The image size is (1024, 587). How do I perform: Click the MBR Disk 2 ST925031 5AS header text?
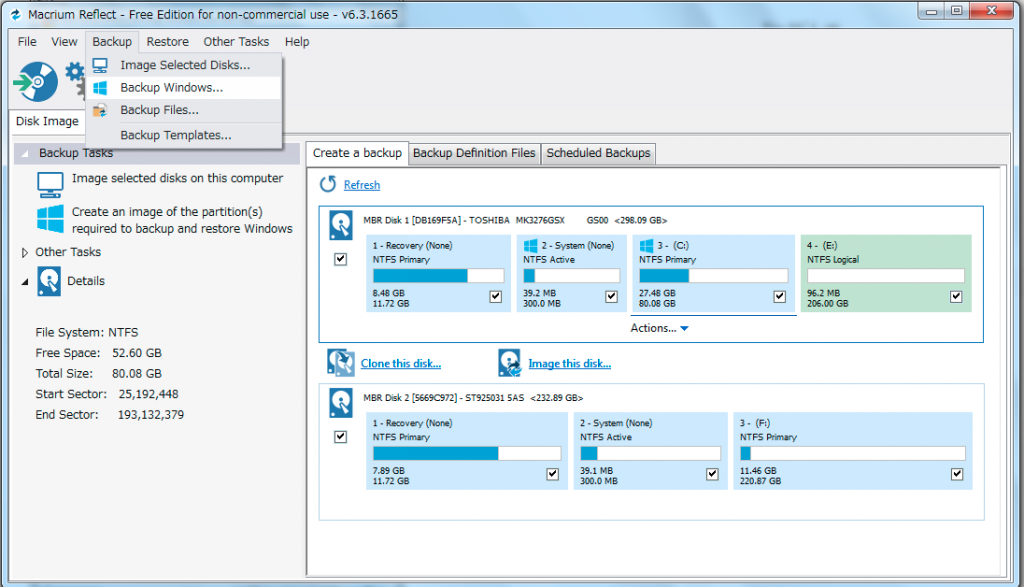tap(473, 398)
